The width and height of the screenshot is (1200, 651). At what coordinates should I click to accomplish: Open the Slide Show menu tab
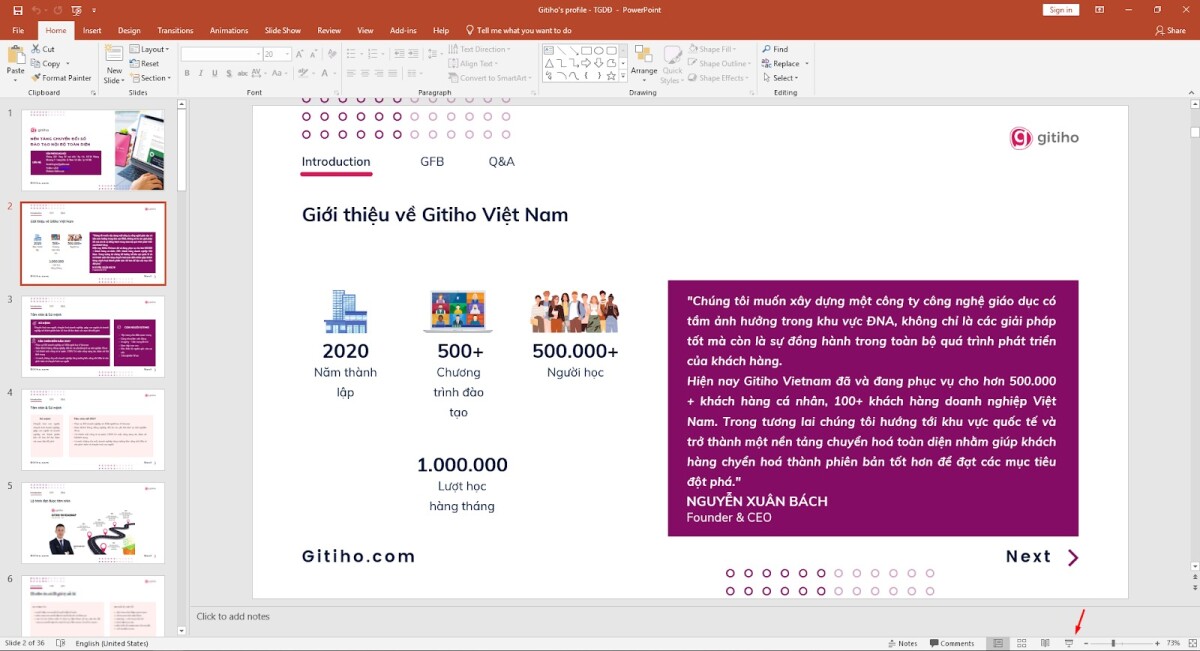coord(282,30)
